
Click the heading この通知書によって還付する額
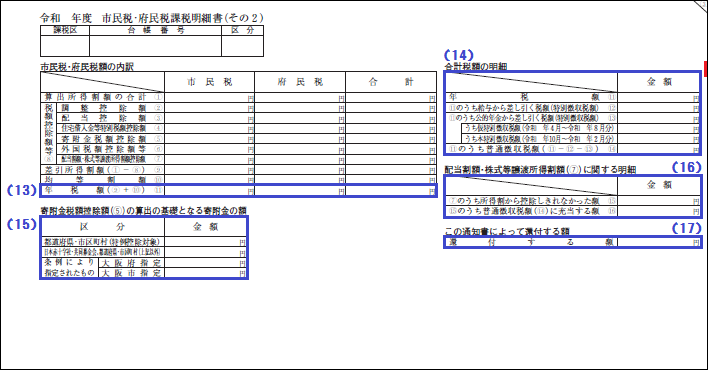point(507,231)
